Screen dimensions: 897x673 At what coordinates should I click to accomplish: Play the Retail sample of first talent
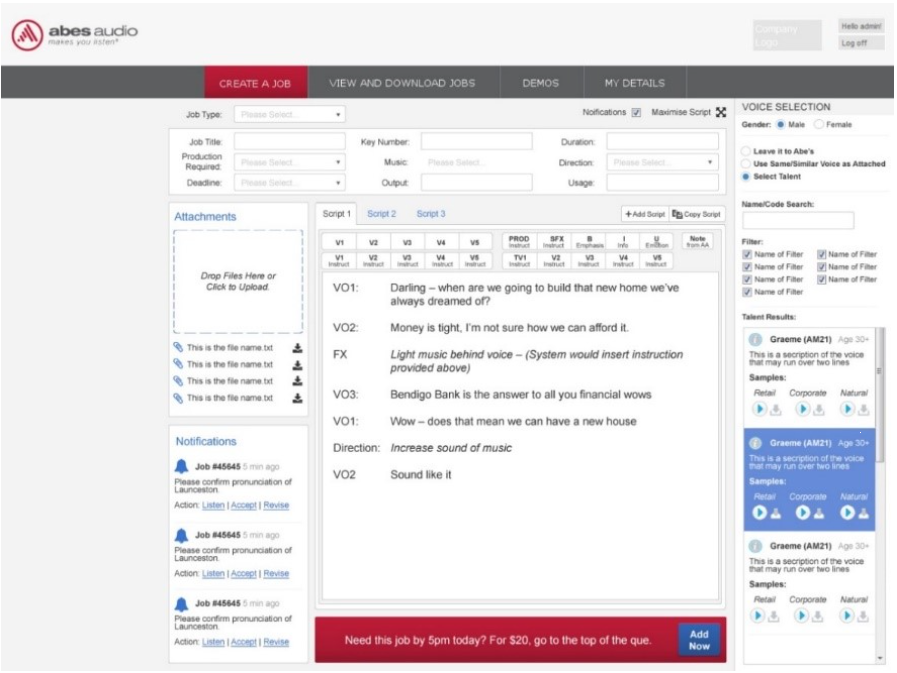click(759, 409)
